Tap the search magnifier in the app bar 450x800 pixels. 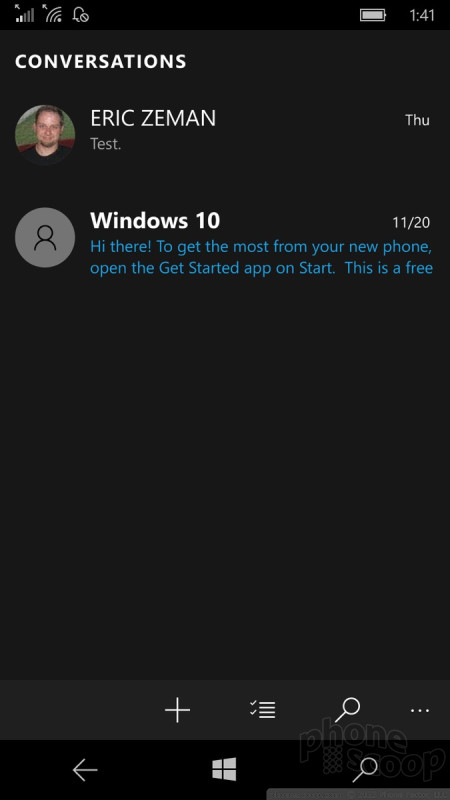(x=347, y=710)
